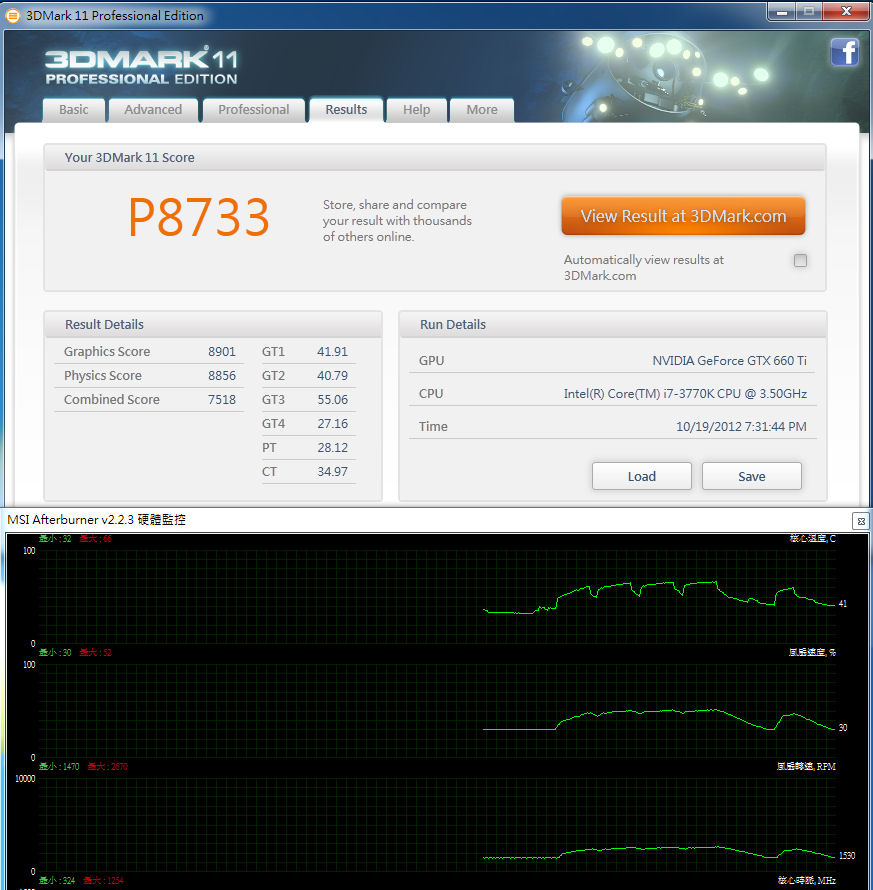Click the fan RPM graph in Afterburner

pos(437,825)
